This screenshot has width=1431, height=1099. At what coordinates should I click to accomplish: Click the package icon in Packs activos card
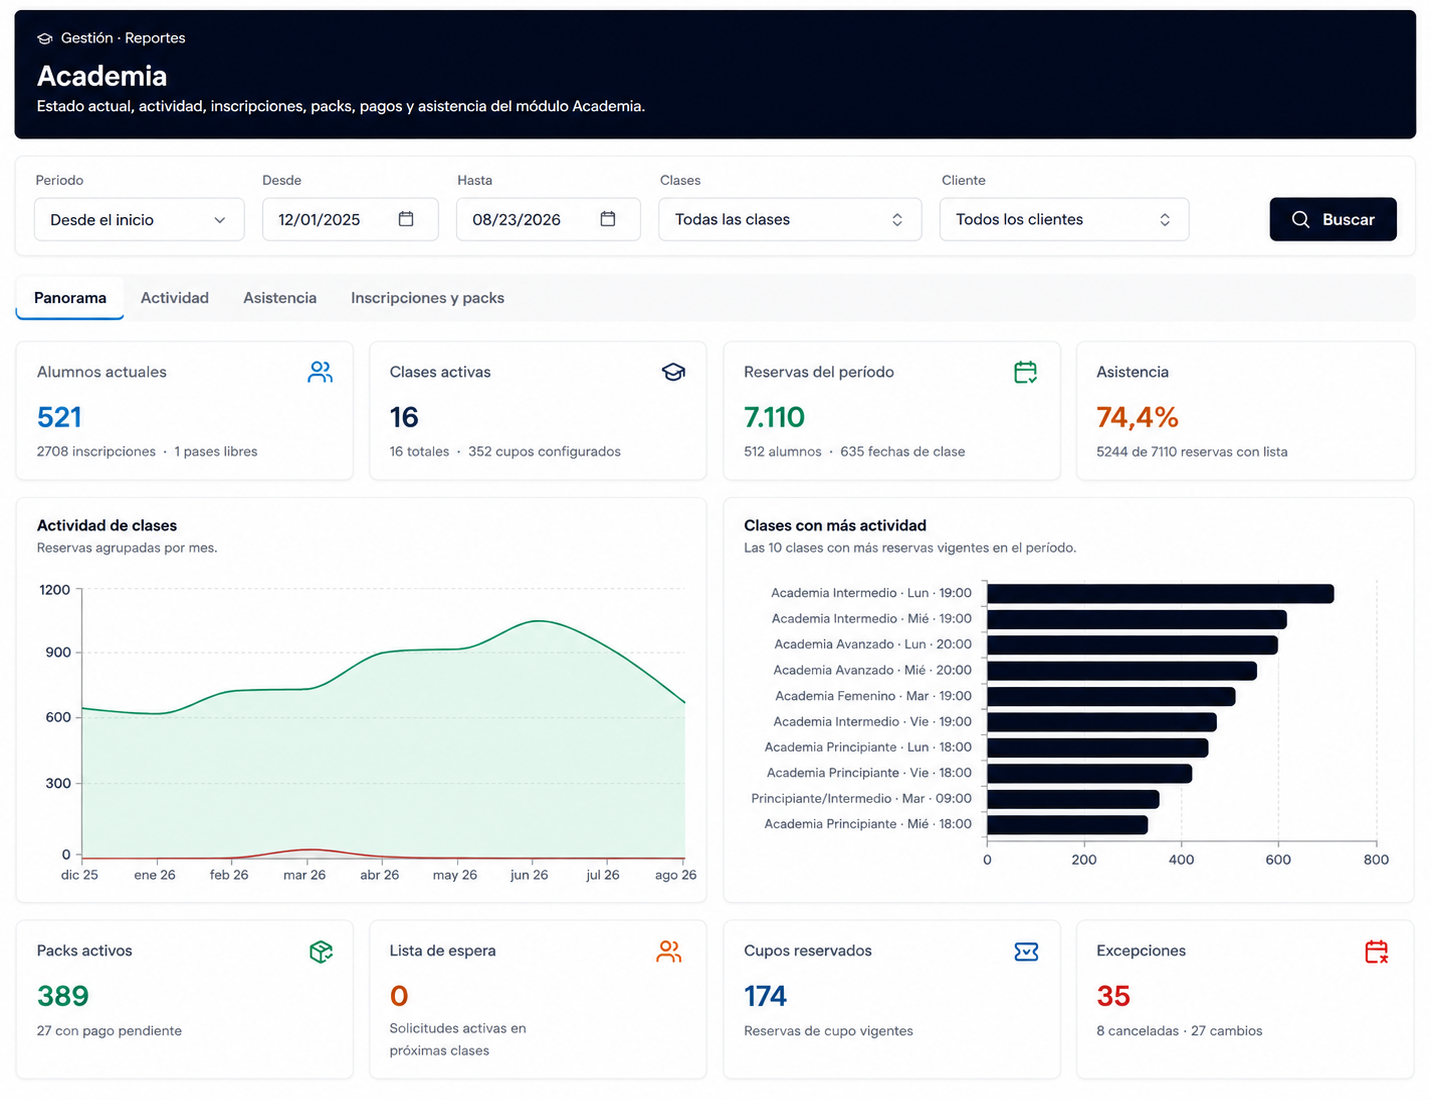coord(321,952)
